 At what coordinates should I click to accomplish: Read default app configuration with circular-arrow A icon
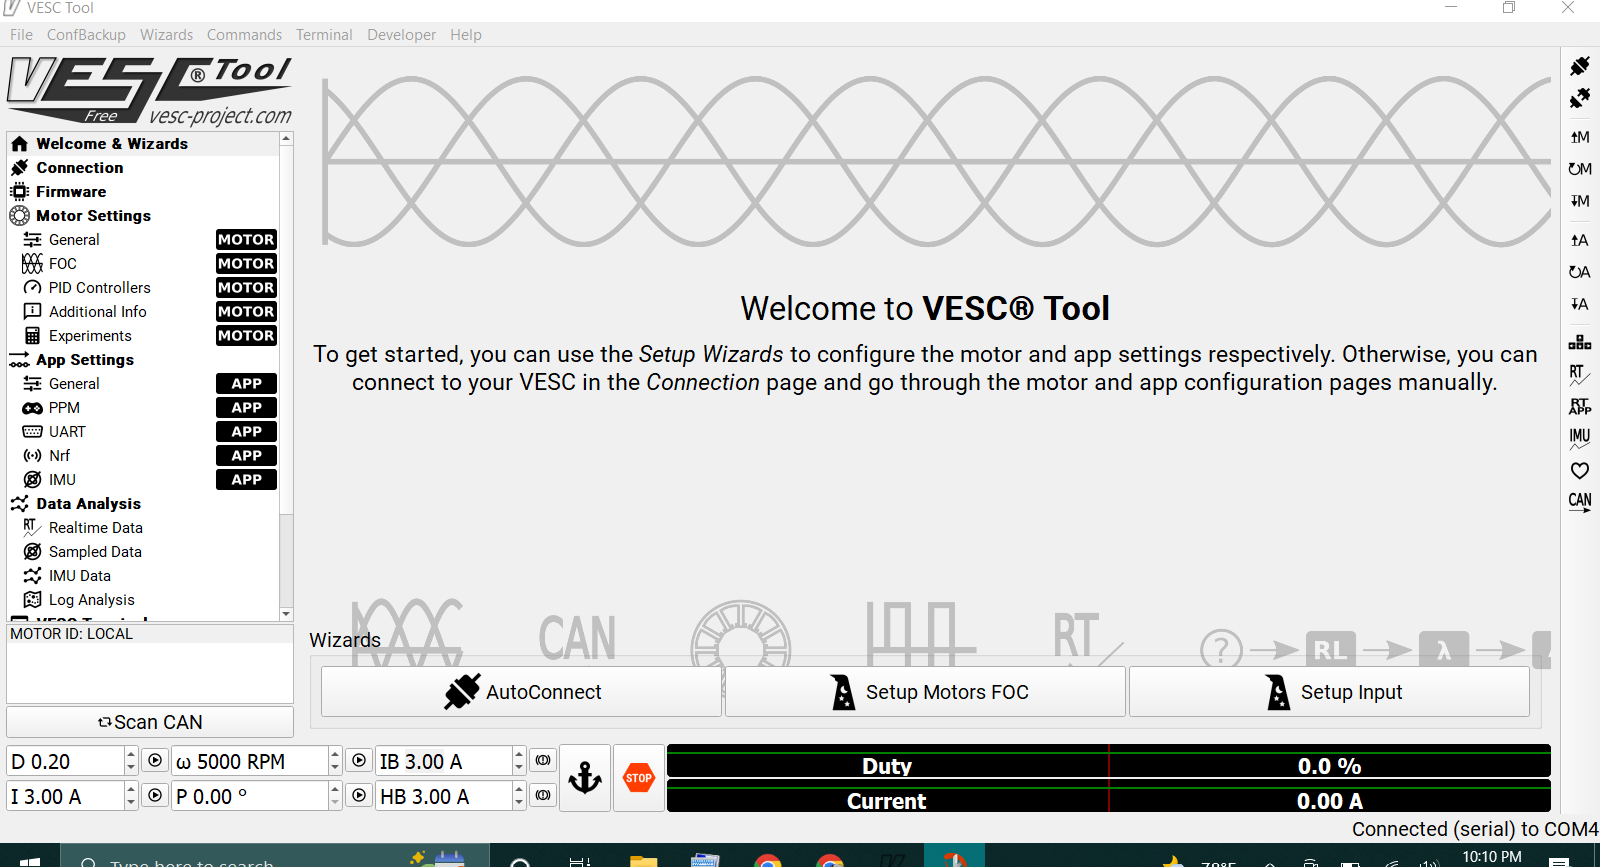point(1580,272)
